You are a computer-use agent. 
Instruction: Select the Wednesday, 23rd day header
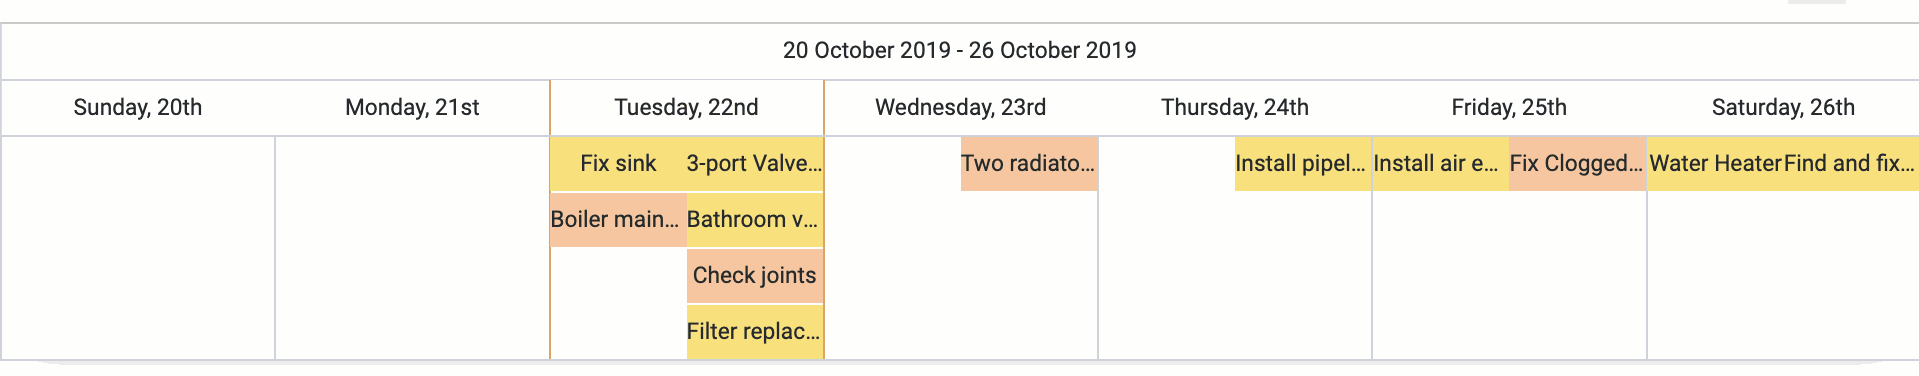[961, 108]
